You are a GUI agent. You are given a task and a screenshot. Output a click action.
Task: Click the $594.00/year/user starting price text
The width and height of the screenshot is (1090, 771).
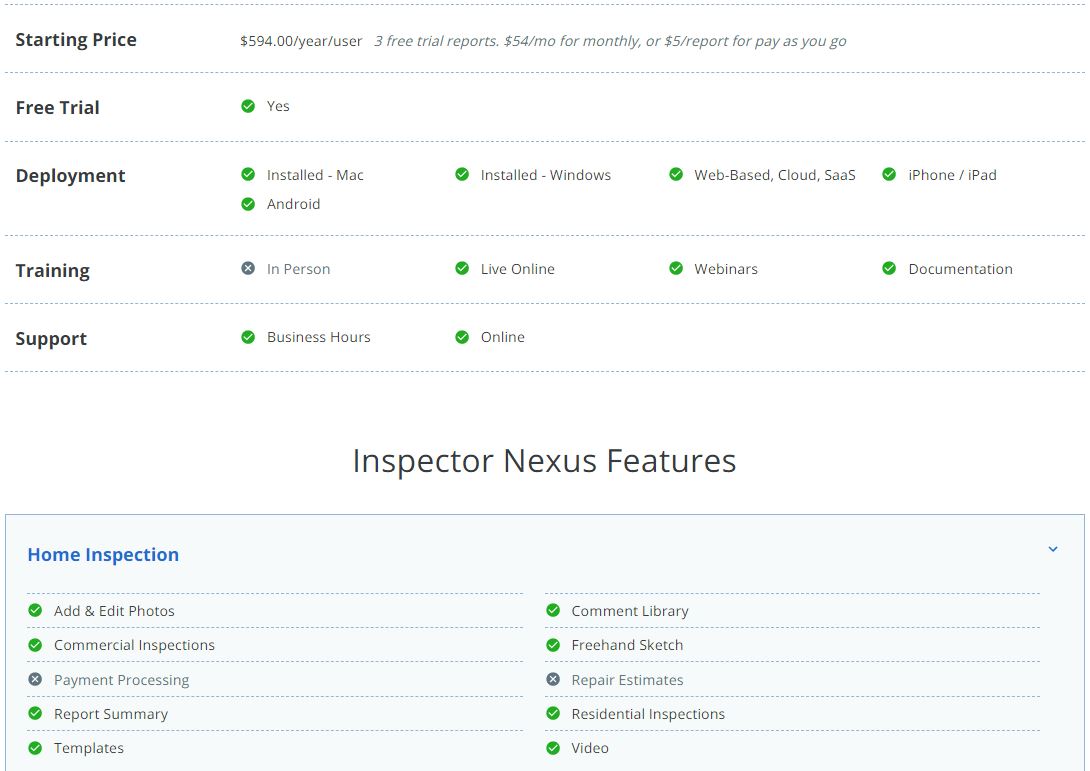coord(301,41)
